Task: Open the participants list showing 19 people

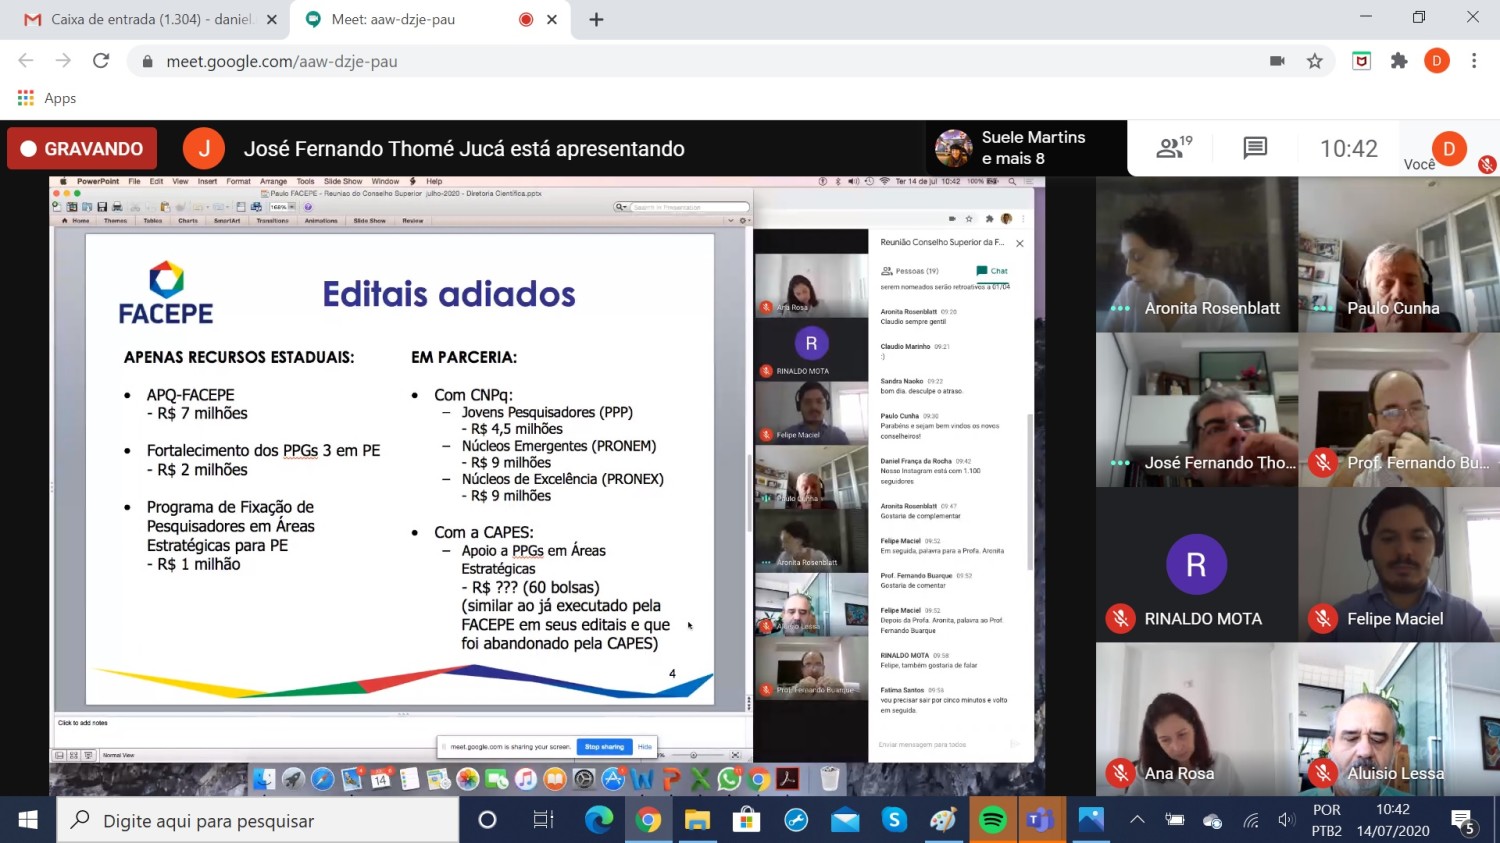Action: 1173,148
